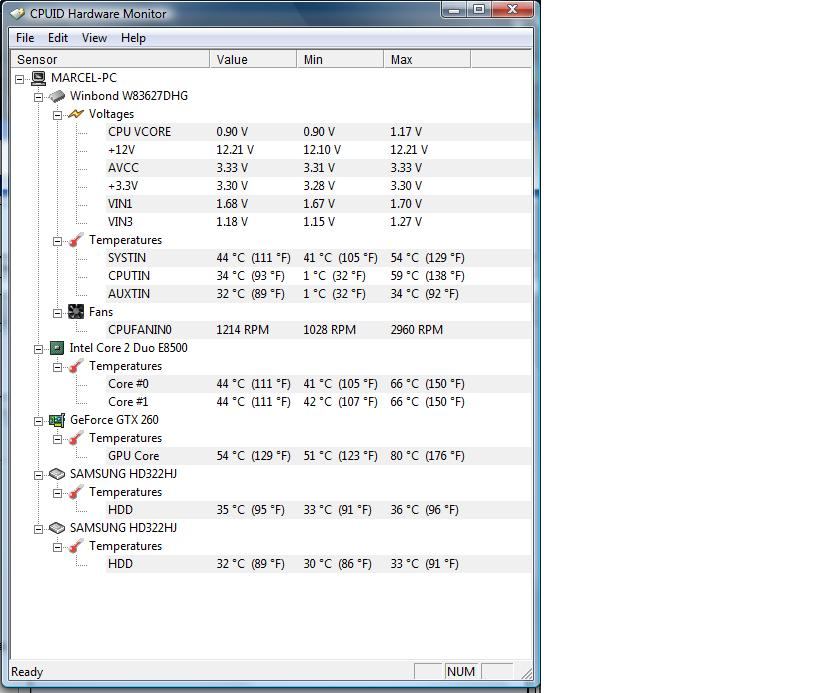840x693 pixels.
Task: Select the VIN1 voltage row
Action: [319, 204]
